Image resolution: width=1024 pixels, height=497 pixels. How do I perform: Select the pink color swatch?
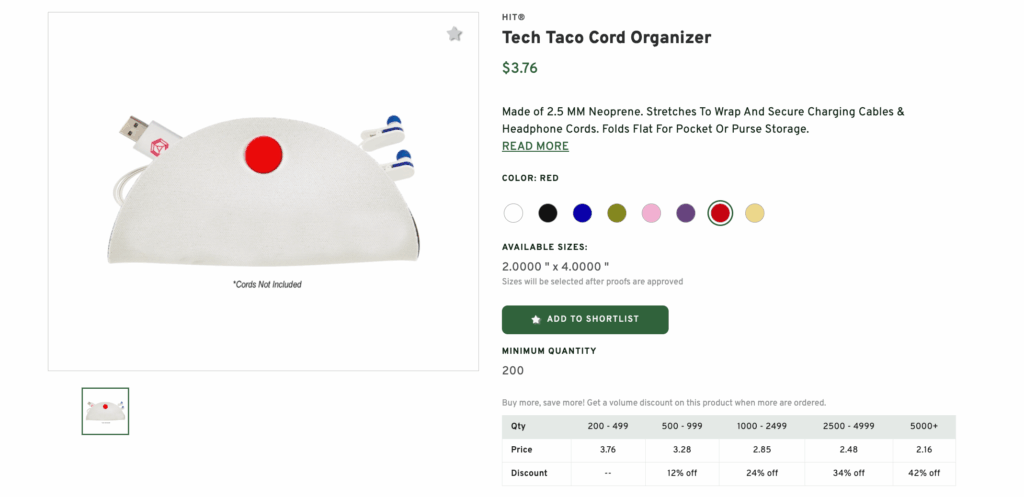point(651,212)
